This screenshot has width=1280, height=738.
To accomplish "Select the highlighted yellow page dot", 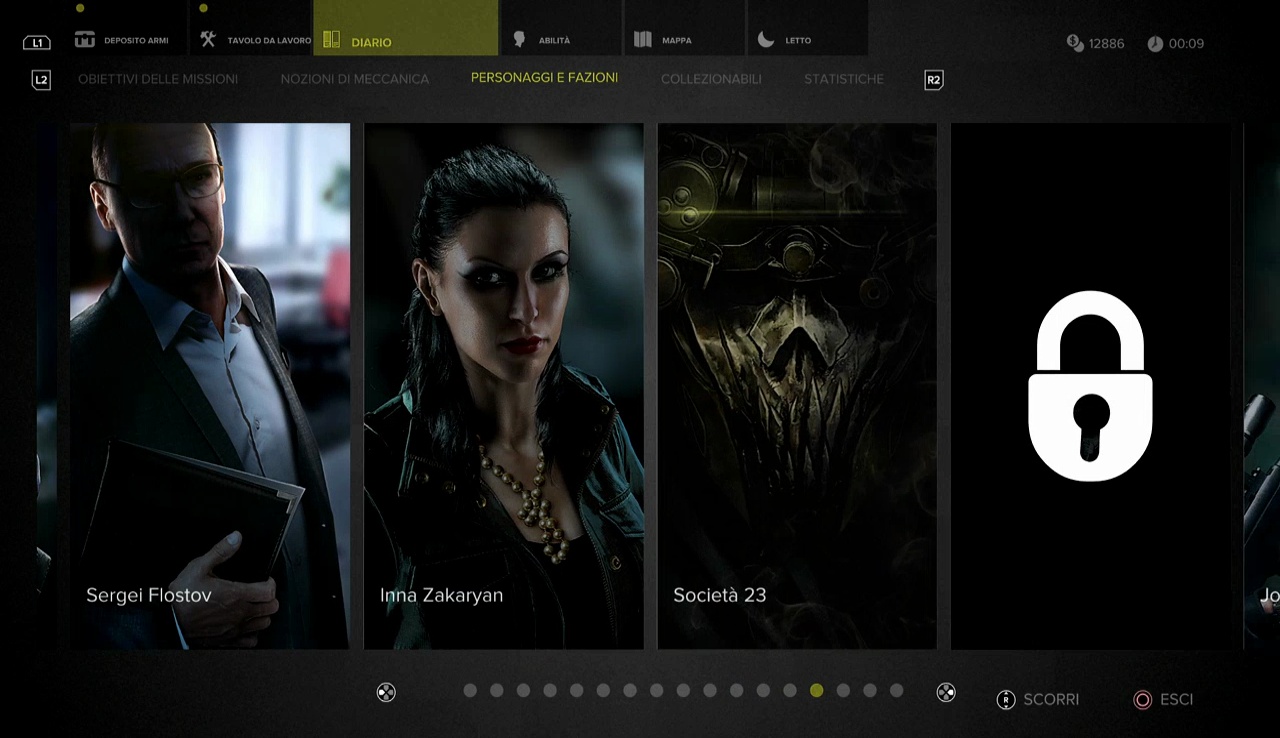I will (x=817, y=690).
